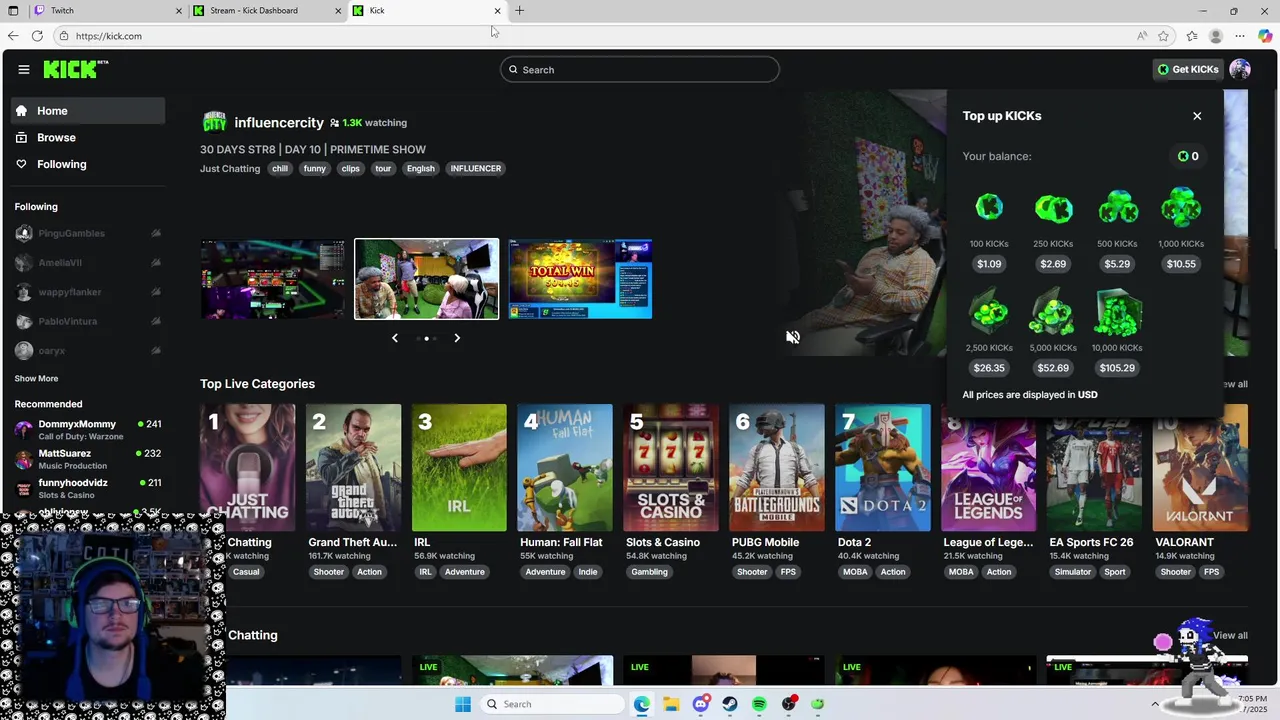Open the VALORANT category card

pyautogui.click(x=1201, y=467)
